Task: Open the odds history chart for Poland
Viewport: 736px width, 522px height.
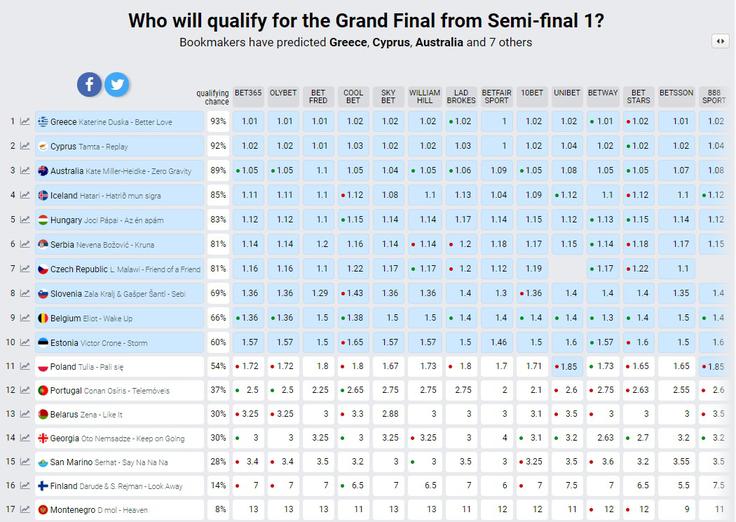Action: pos(25,366)
